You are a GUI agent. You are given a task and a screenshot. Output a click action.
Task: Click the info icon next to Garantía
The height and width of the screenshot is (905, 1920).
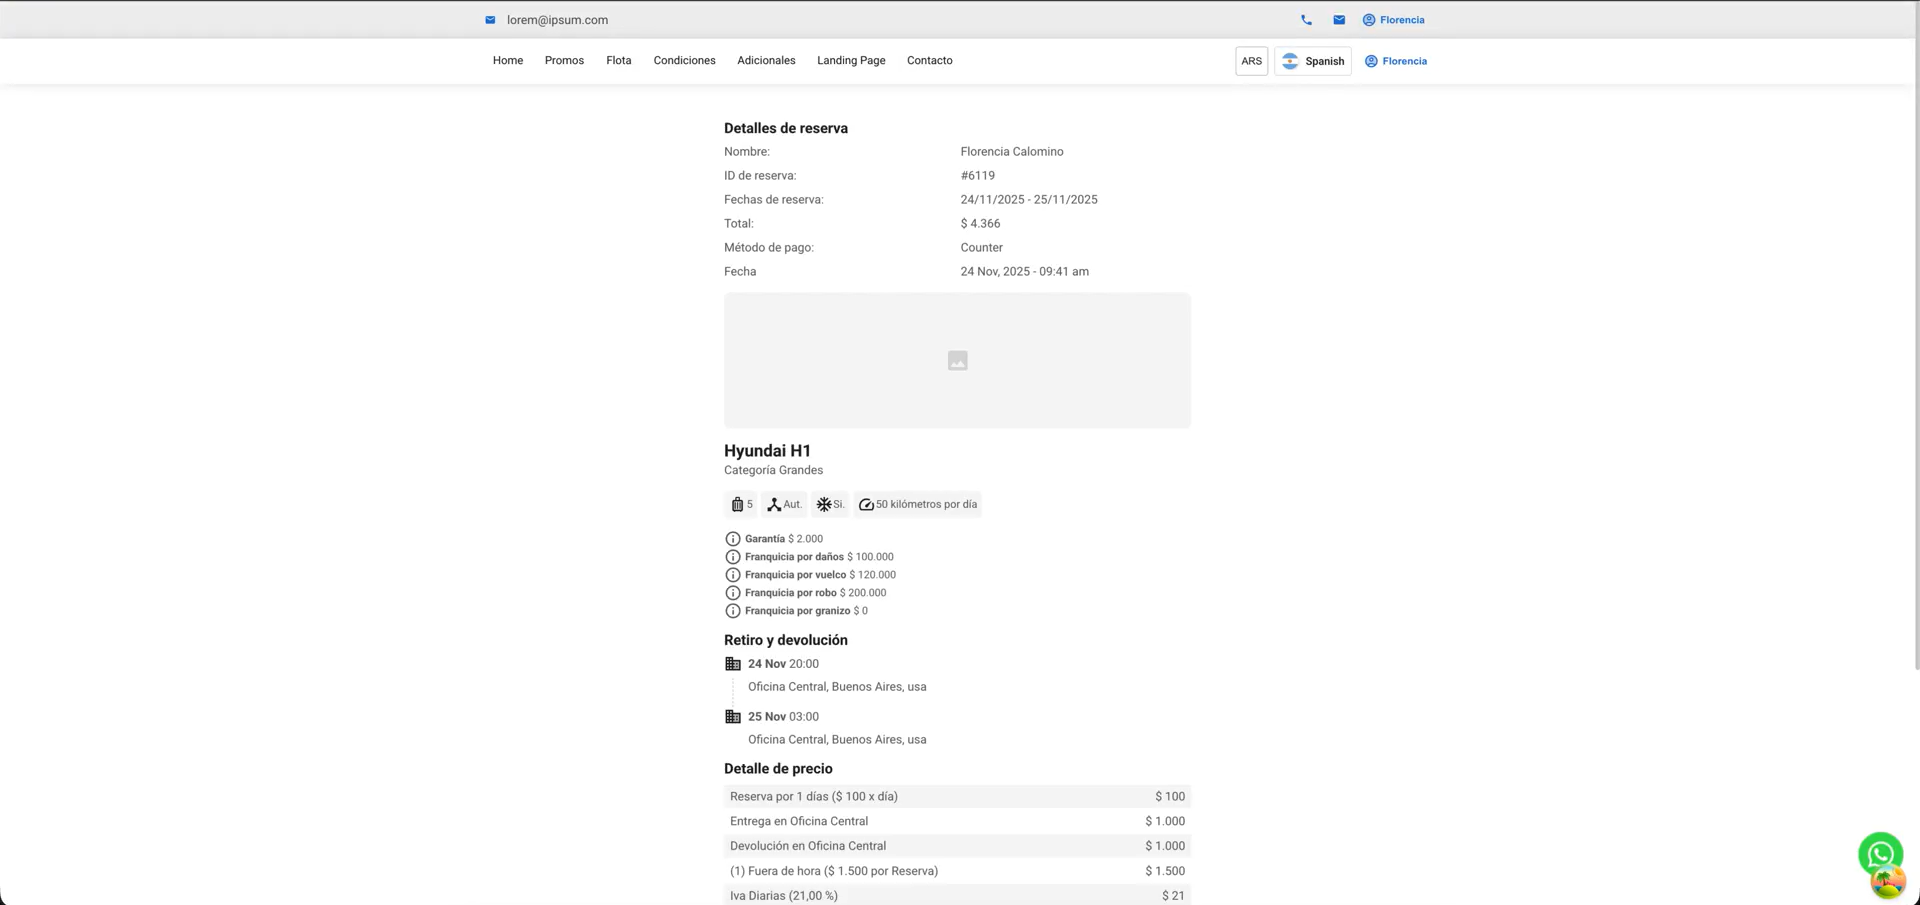click(x=733, y=539)
